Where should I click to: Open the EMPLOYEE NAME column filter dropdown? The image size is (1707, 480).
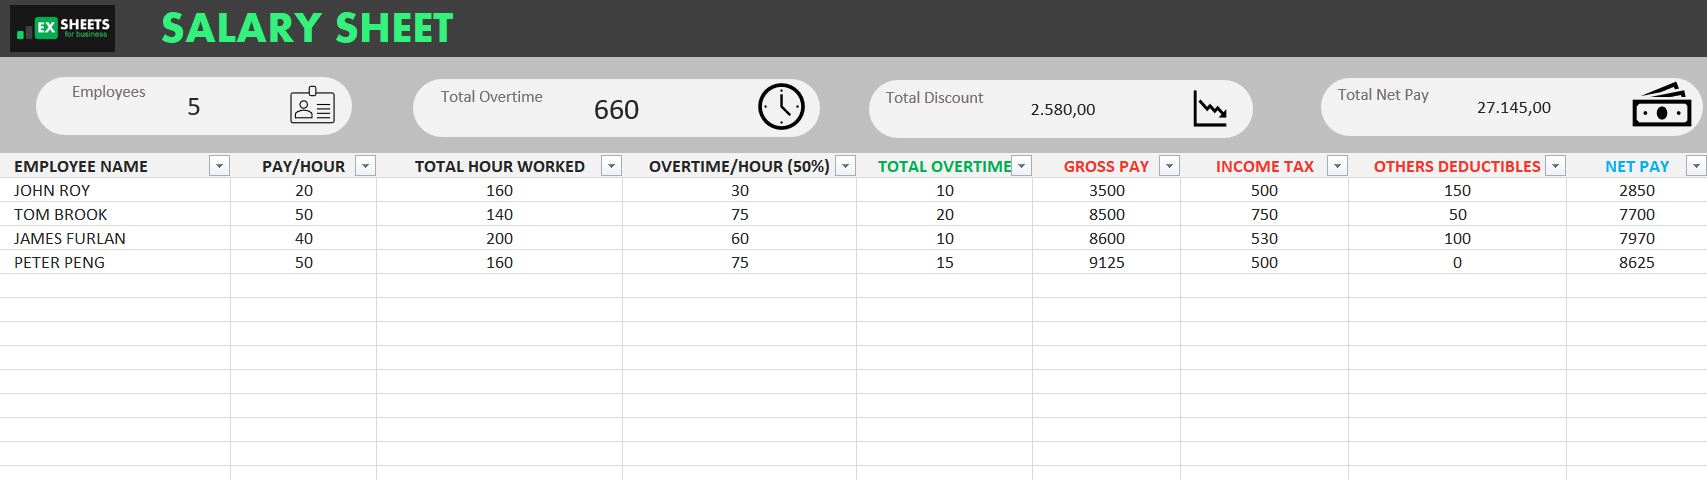[x=219, y=166]
